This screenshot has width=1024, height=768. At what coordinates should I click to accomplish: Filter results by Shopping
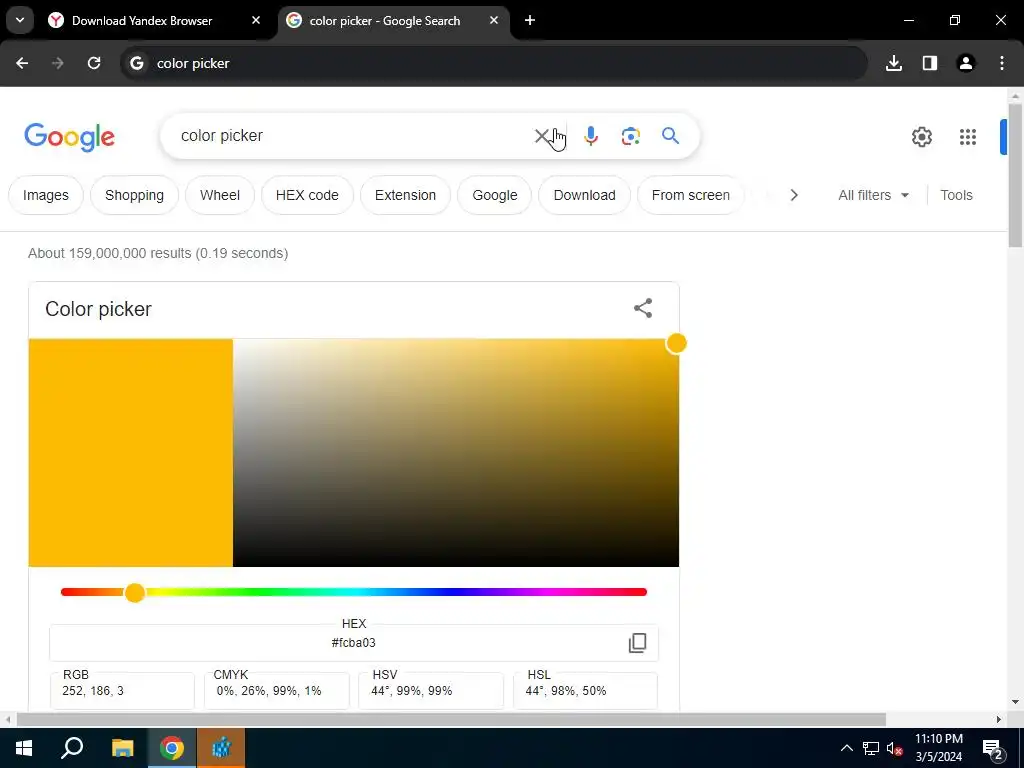point(135,195)
